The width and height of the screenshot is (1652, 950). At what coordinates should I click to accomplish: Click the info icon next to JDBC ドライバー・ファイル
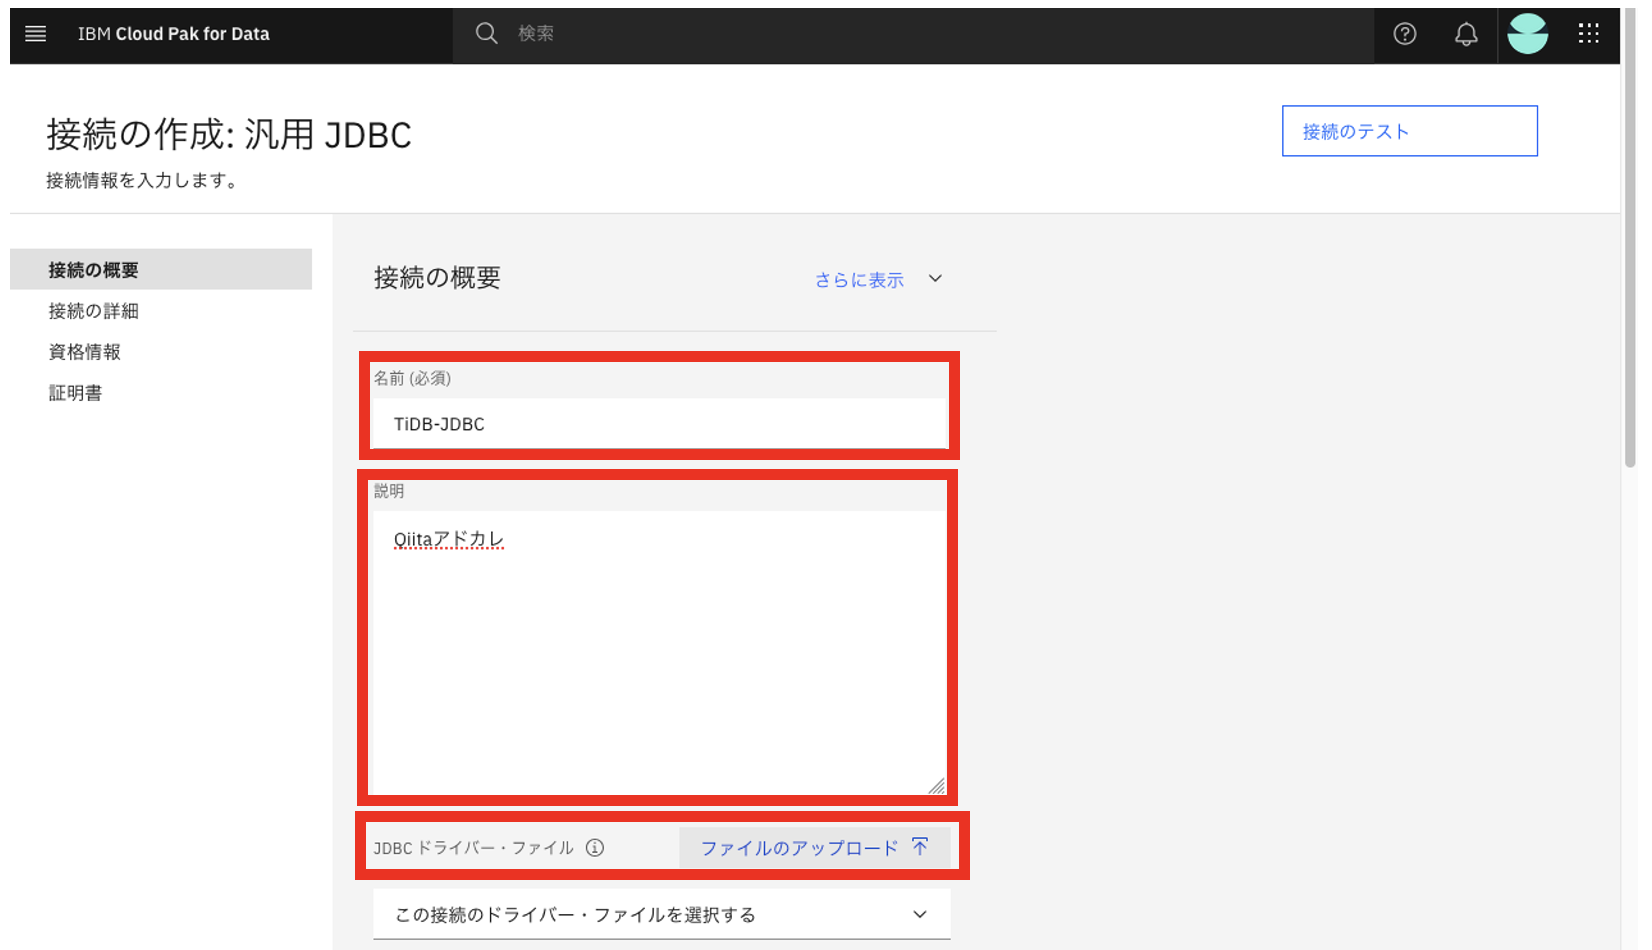[596, 847]
